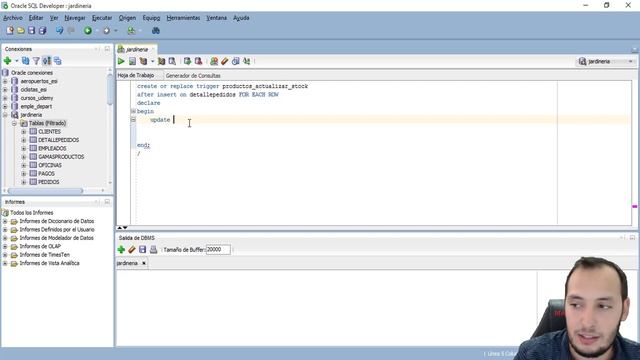Viewport: 640px width, 360px height.
Task: Collapse the update line fold marker
Action: (133, 120)
